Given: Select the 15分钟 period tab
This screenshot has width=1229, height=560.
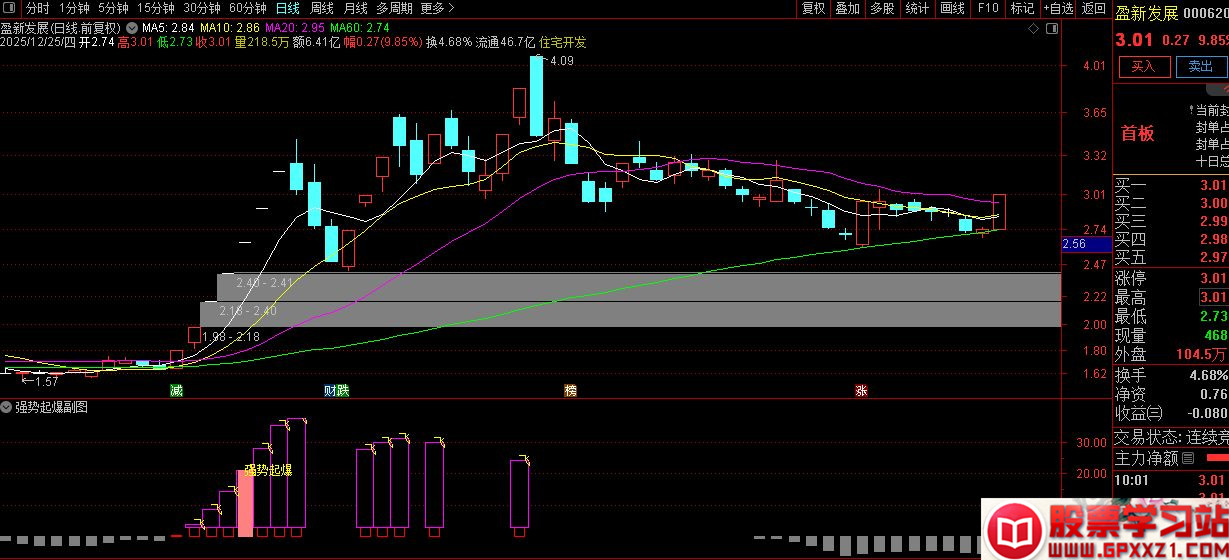Looking at the screenshot, I should [155, 8].
